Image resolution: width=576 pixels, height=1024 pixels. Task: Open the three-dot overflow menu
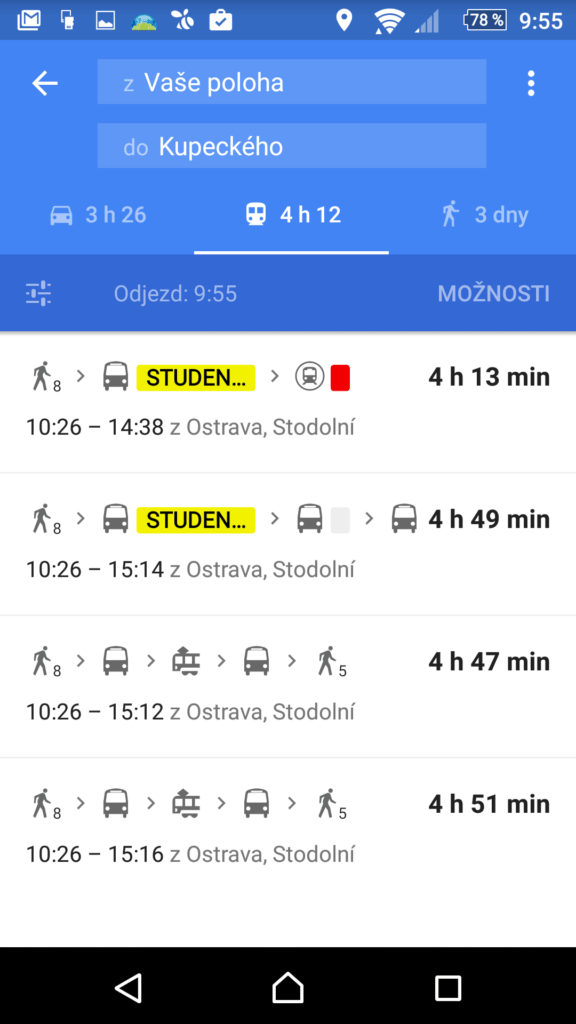(x=531, y=83)
